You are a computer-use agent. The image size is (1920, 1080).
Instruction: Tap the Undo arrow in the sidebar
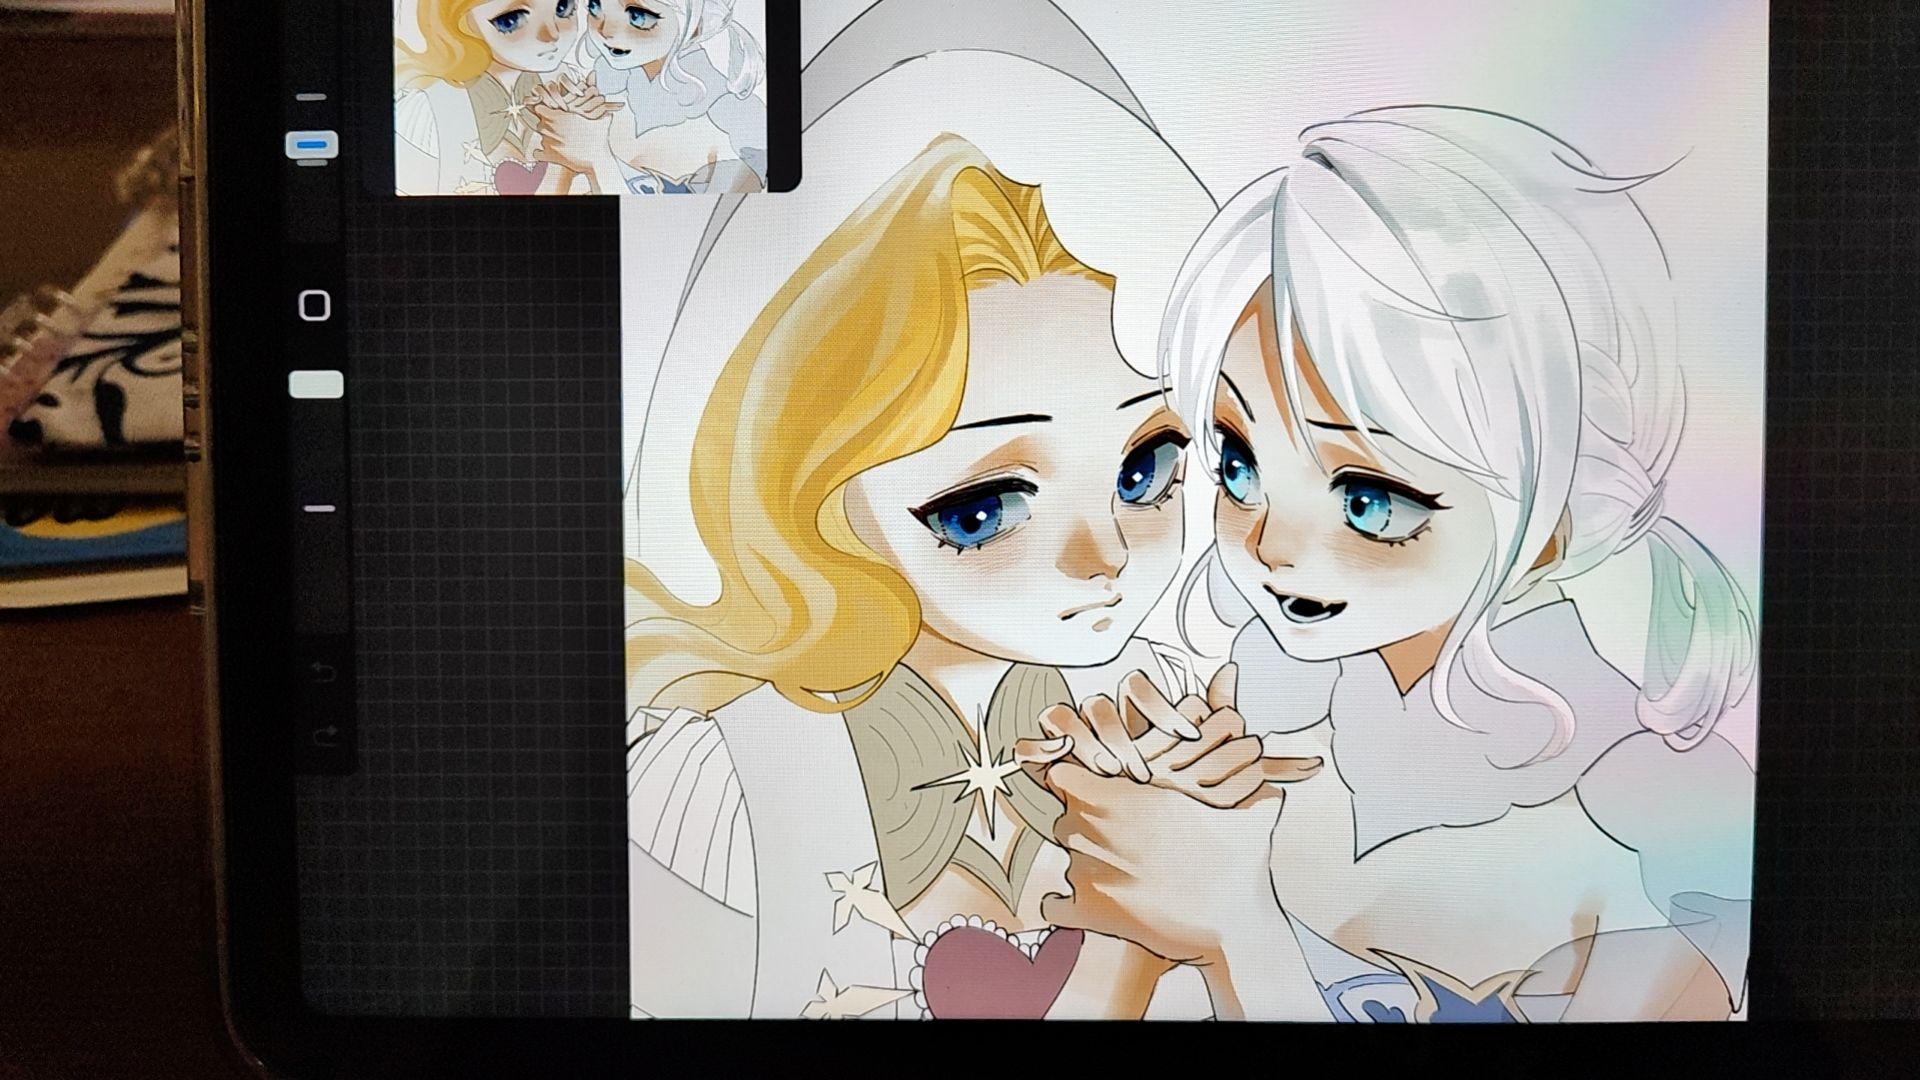point(326,668)
